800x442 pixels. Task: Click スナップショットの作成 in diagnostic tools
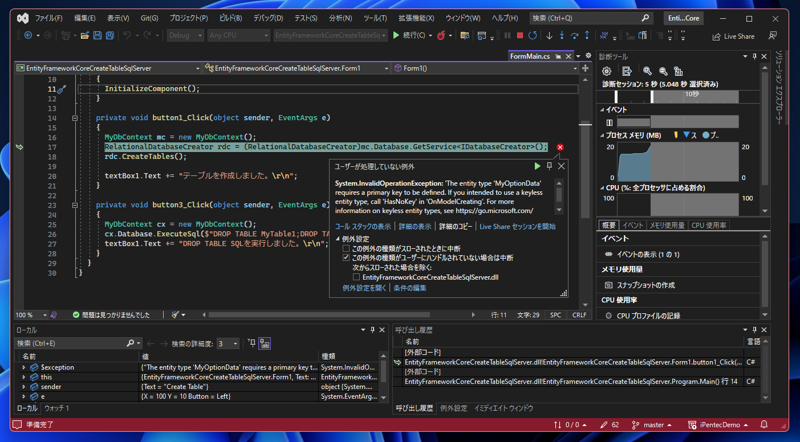(x=645, y=285)
